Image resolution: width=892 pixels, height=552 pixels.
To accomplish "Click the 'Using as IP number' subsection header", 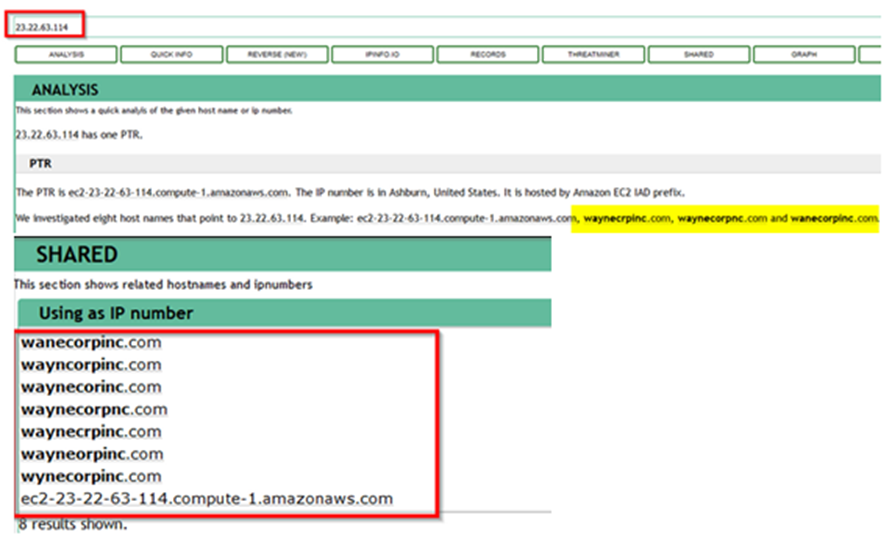I will tap(284, 313).
